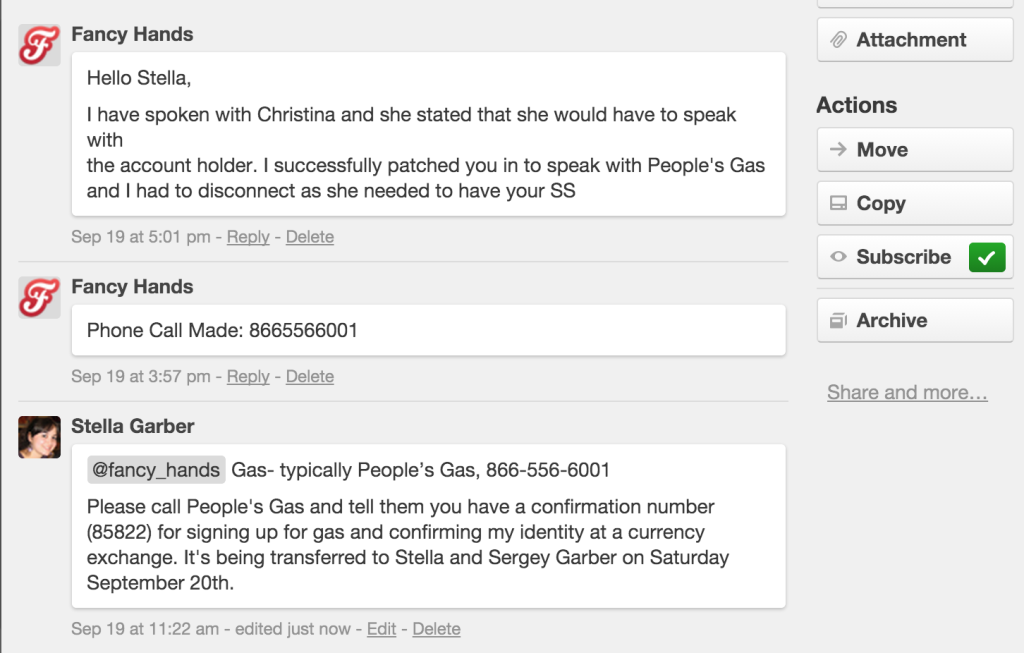The image size is (1024, 653).
Task: Open Stella Garber's profile photo
Action: point(39,437)
